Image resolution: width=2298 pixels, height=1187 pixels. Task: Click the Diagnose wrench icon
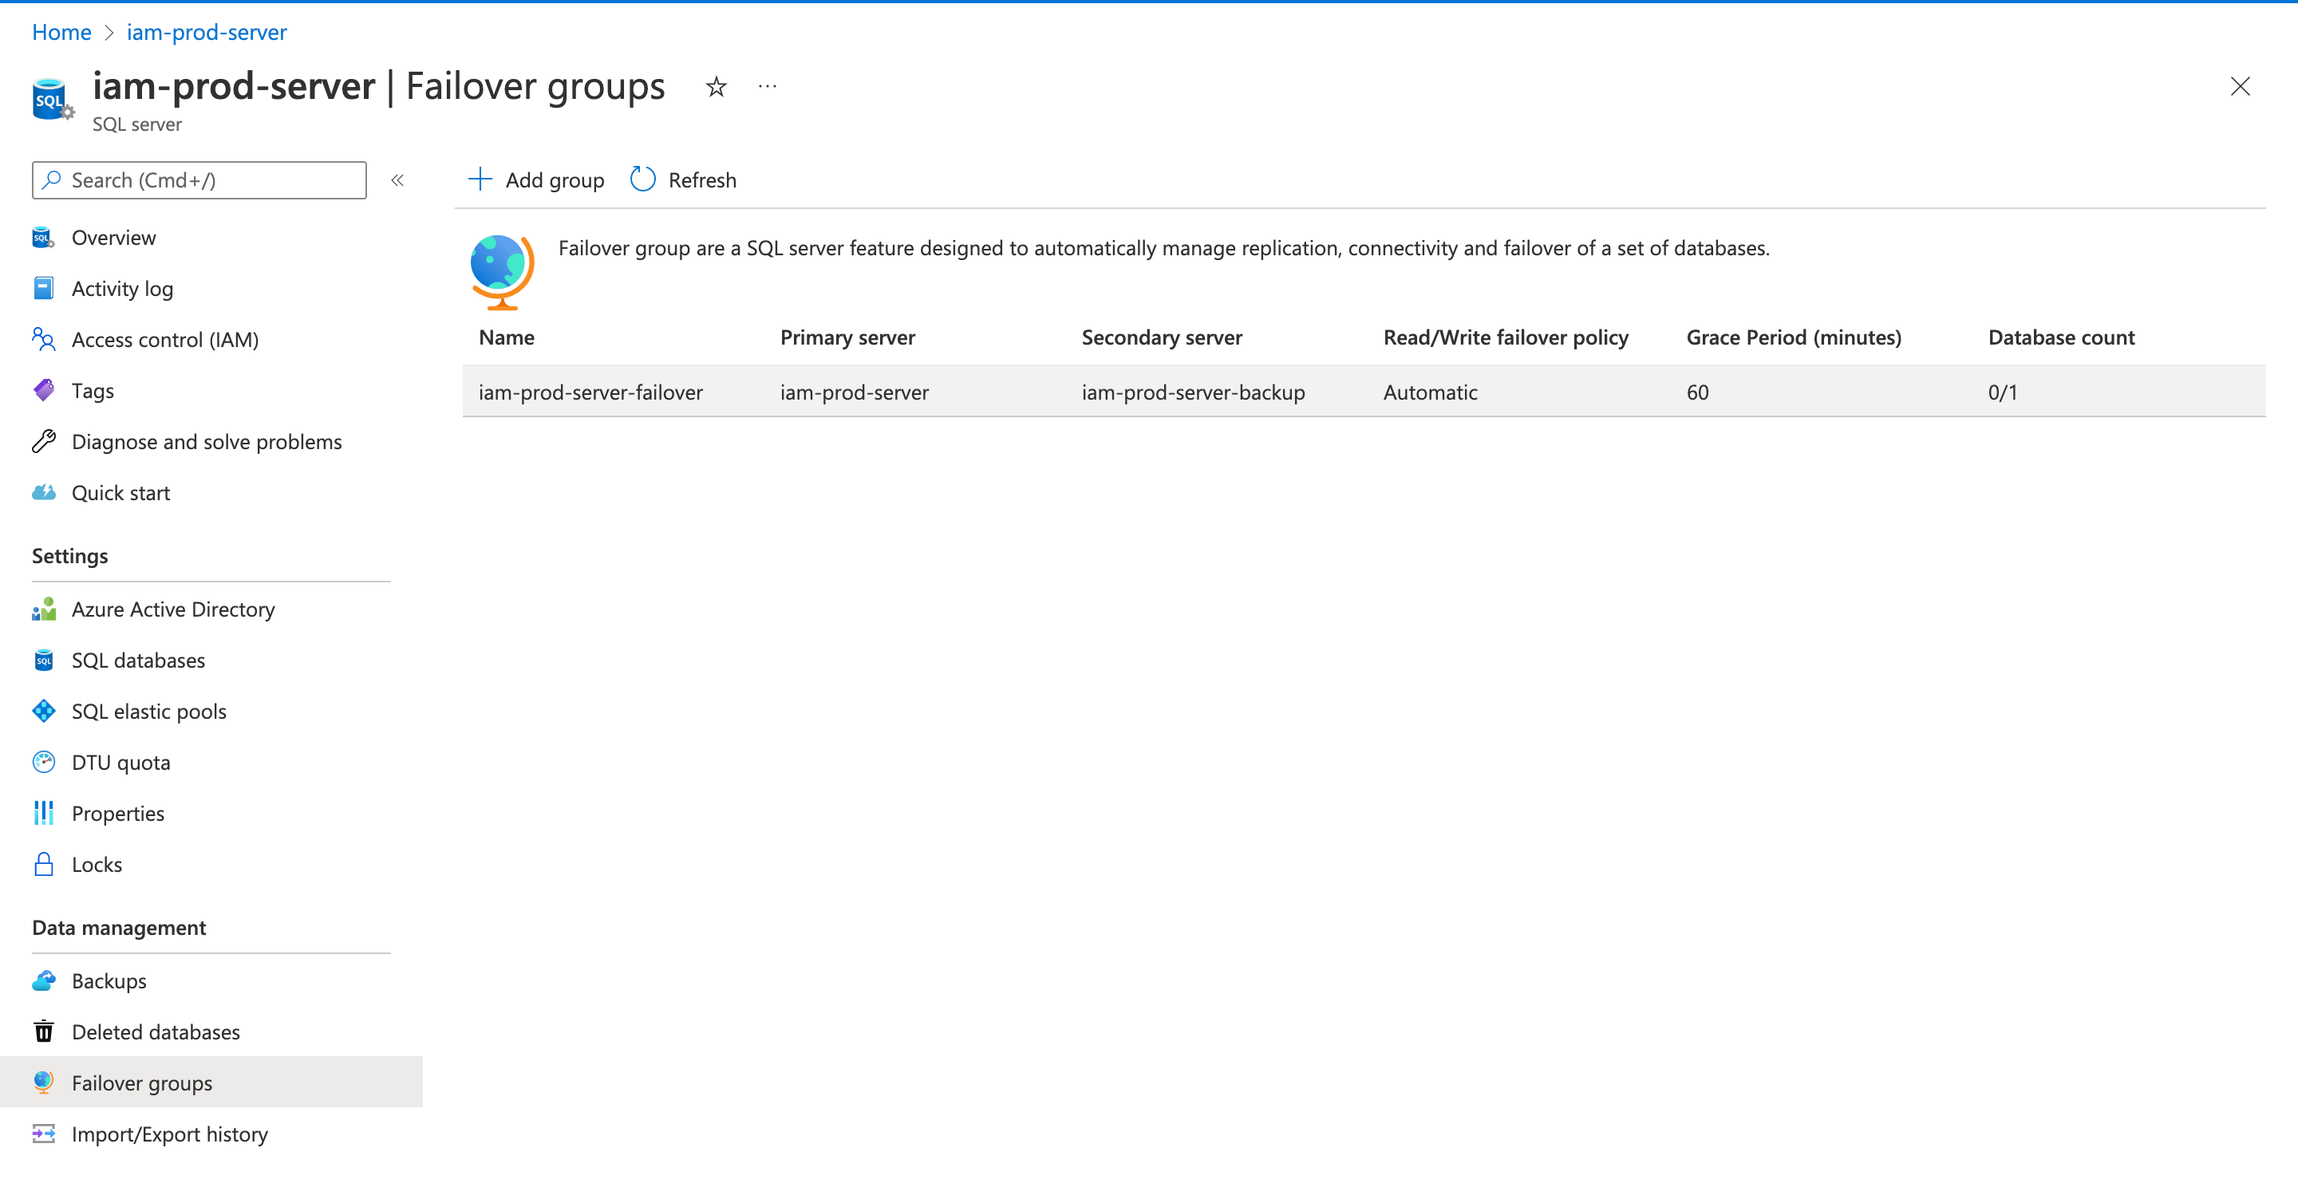tap(43, 442)
